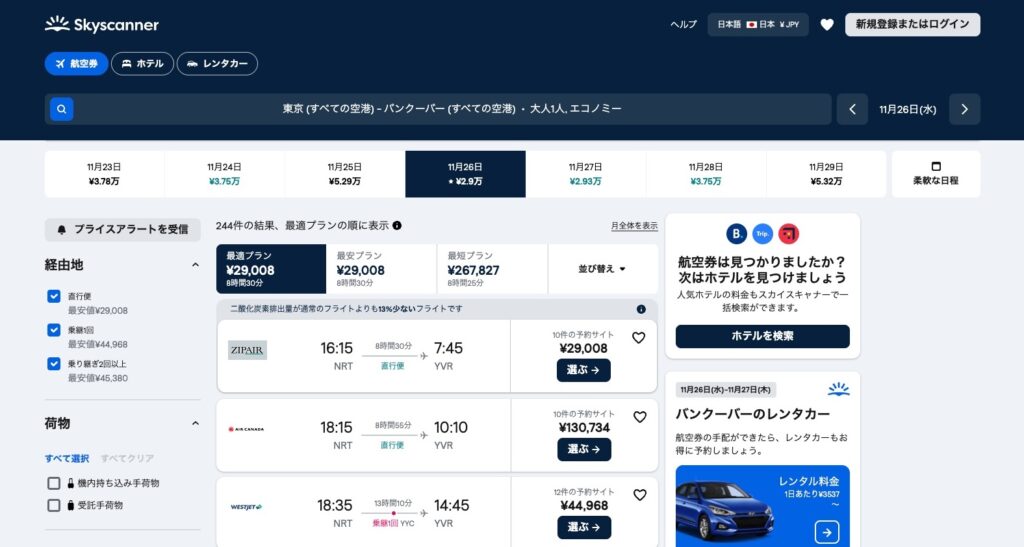Open the 並び替え sort dropdown
This screenshot has width=1024, height=547.
click(602, 269)
